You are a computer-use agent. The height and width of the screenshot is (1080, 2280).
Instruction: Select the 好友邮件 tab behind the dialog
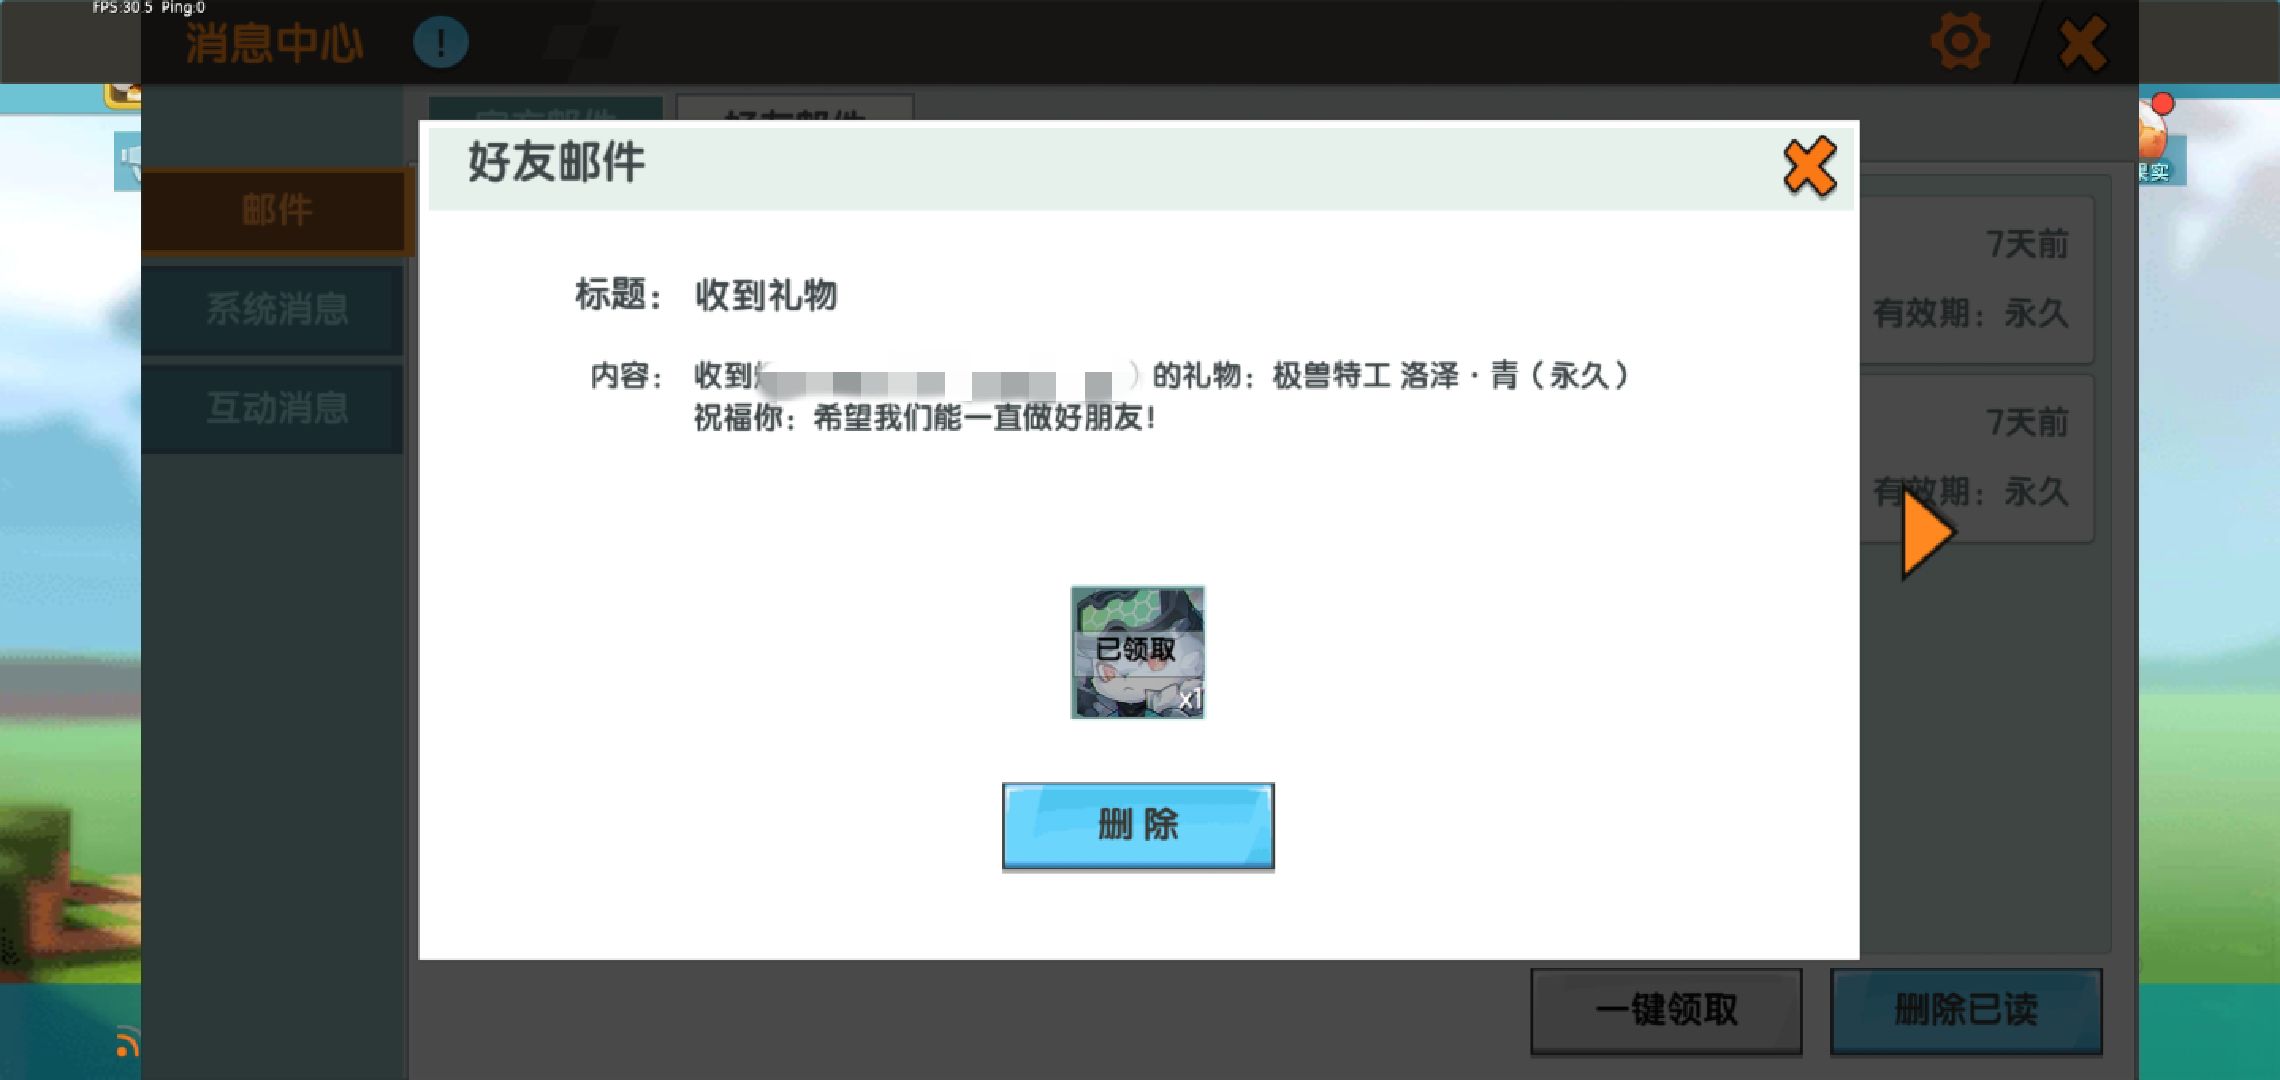(x=794, y=109)
